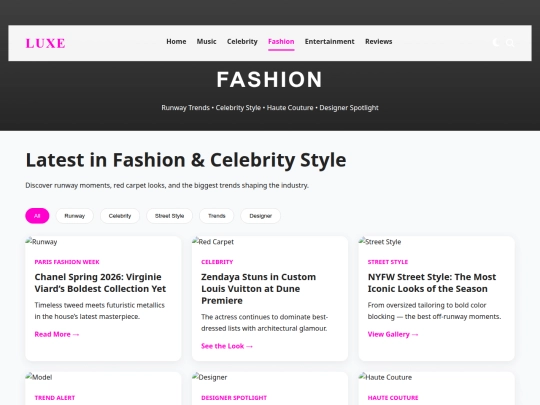Click See the Look link
The height and width of the screenshot is (405, 540).
click(x=227, y=346)
